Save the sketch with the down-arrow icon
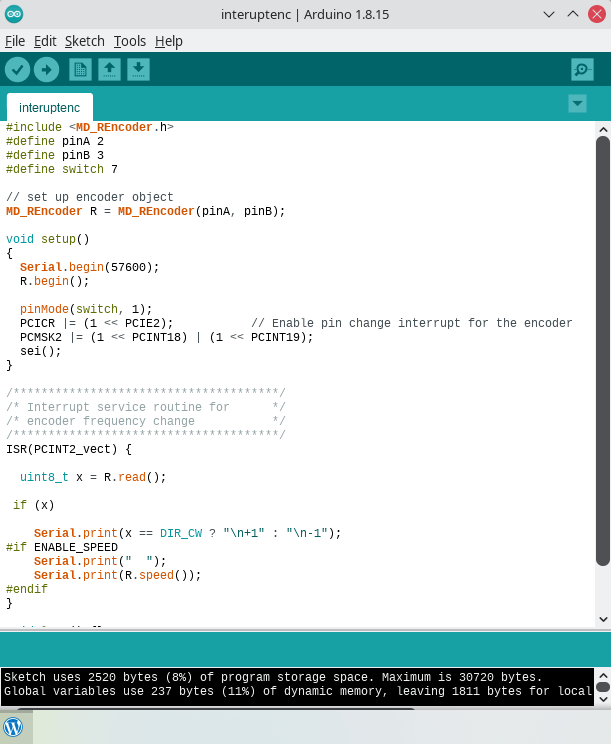Image resolution: width=611 pixels, height=744 pixels. tap(138, 69)
